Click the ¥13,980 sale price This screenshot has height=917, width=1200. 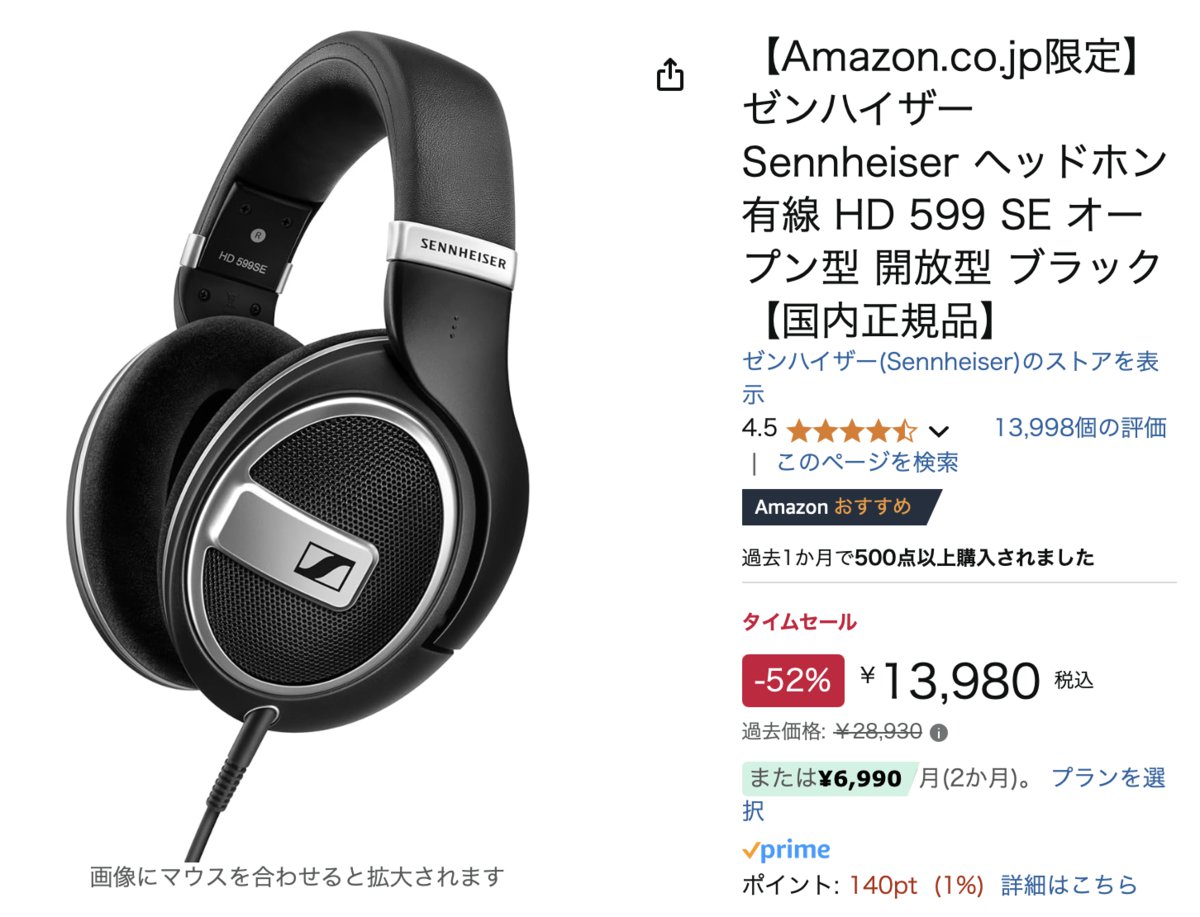point(951,682)
